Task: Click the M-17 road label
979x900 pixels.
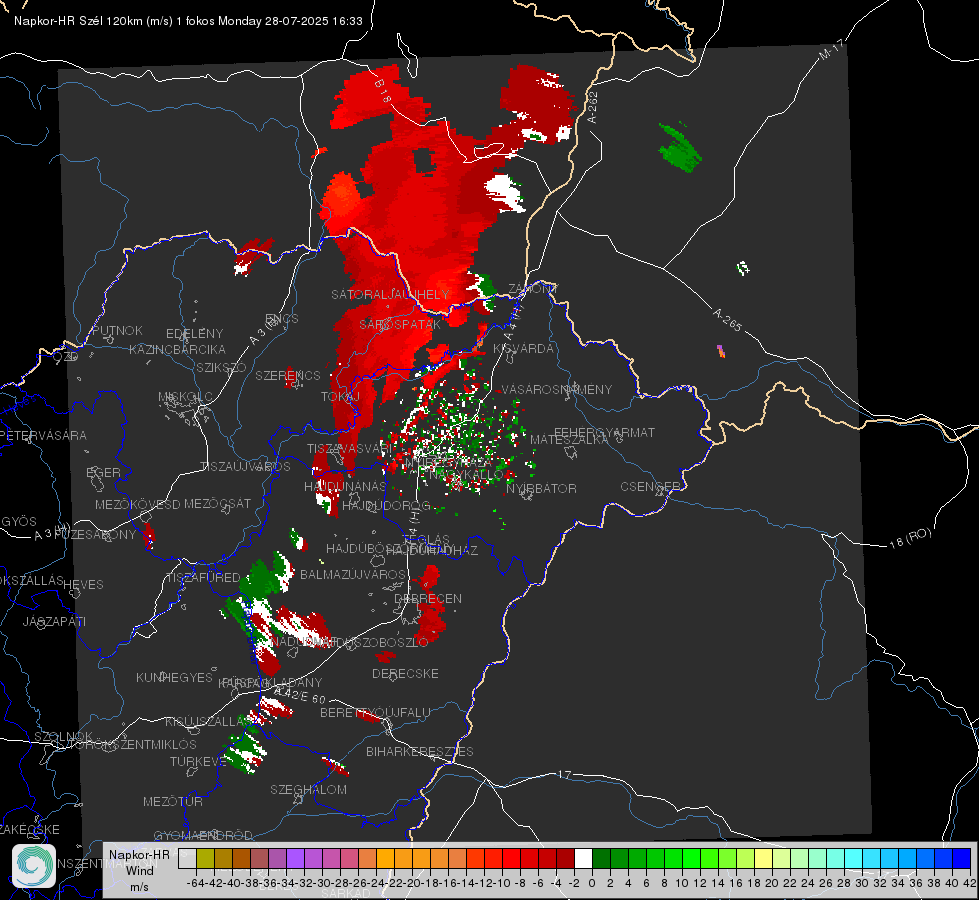Action: point(831,49)
